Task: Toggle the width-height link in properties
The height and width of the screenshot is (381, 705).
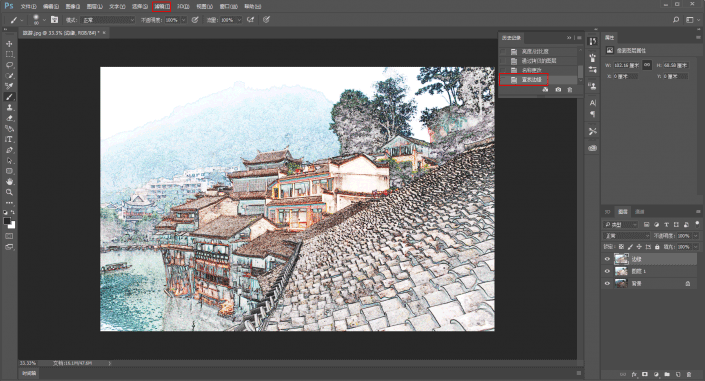Action: [x=647, y=65]
